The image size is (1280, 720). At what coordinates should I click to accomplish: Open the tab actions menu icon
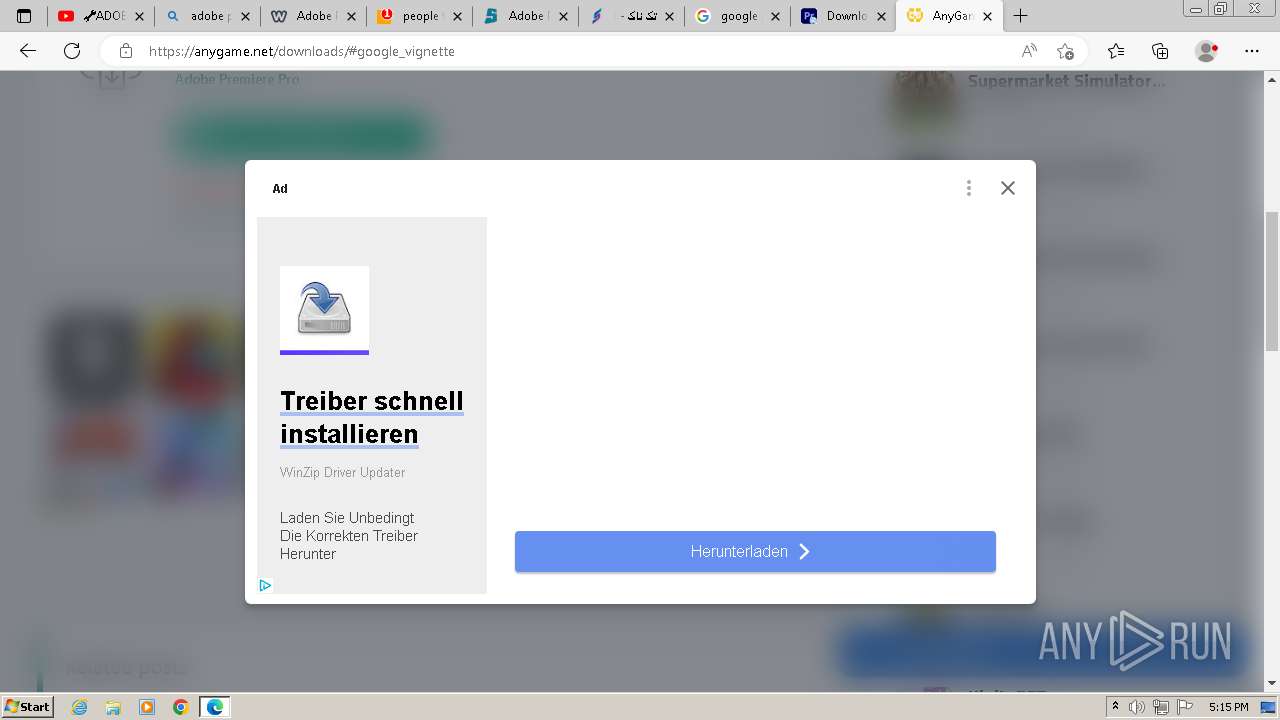point(24,16)
